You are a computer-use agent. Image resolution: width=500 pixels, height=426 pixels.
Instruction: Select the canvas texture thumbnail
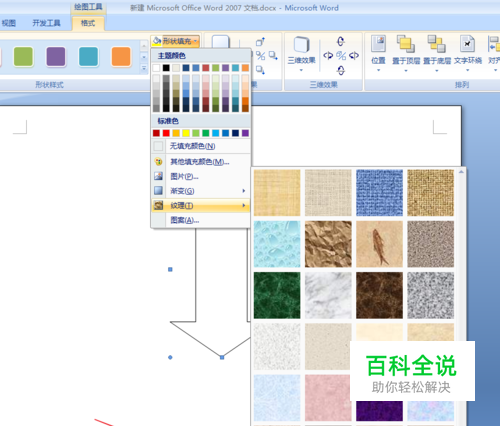pos(328,193)
